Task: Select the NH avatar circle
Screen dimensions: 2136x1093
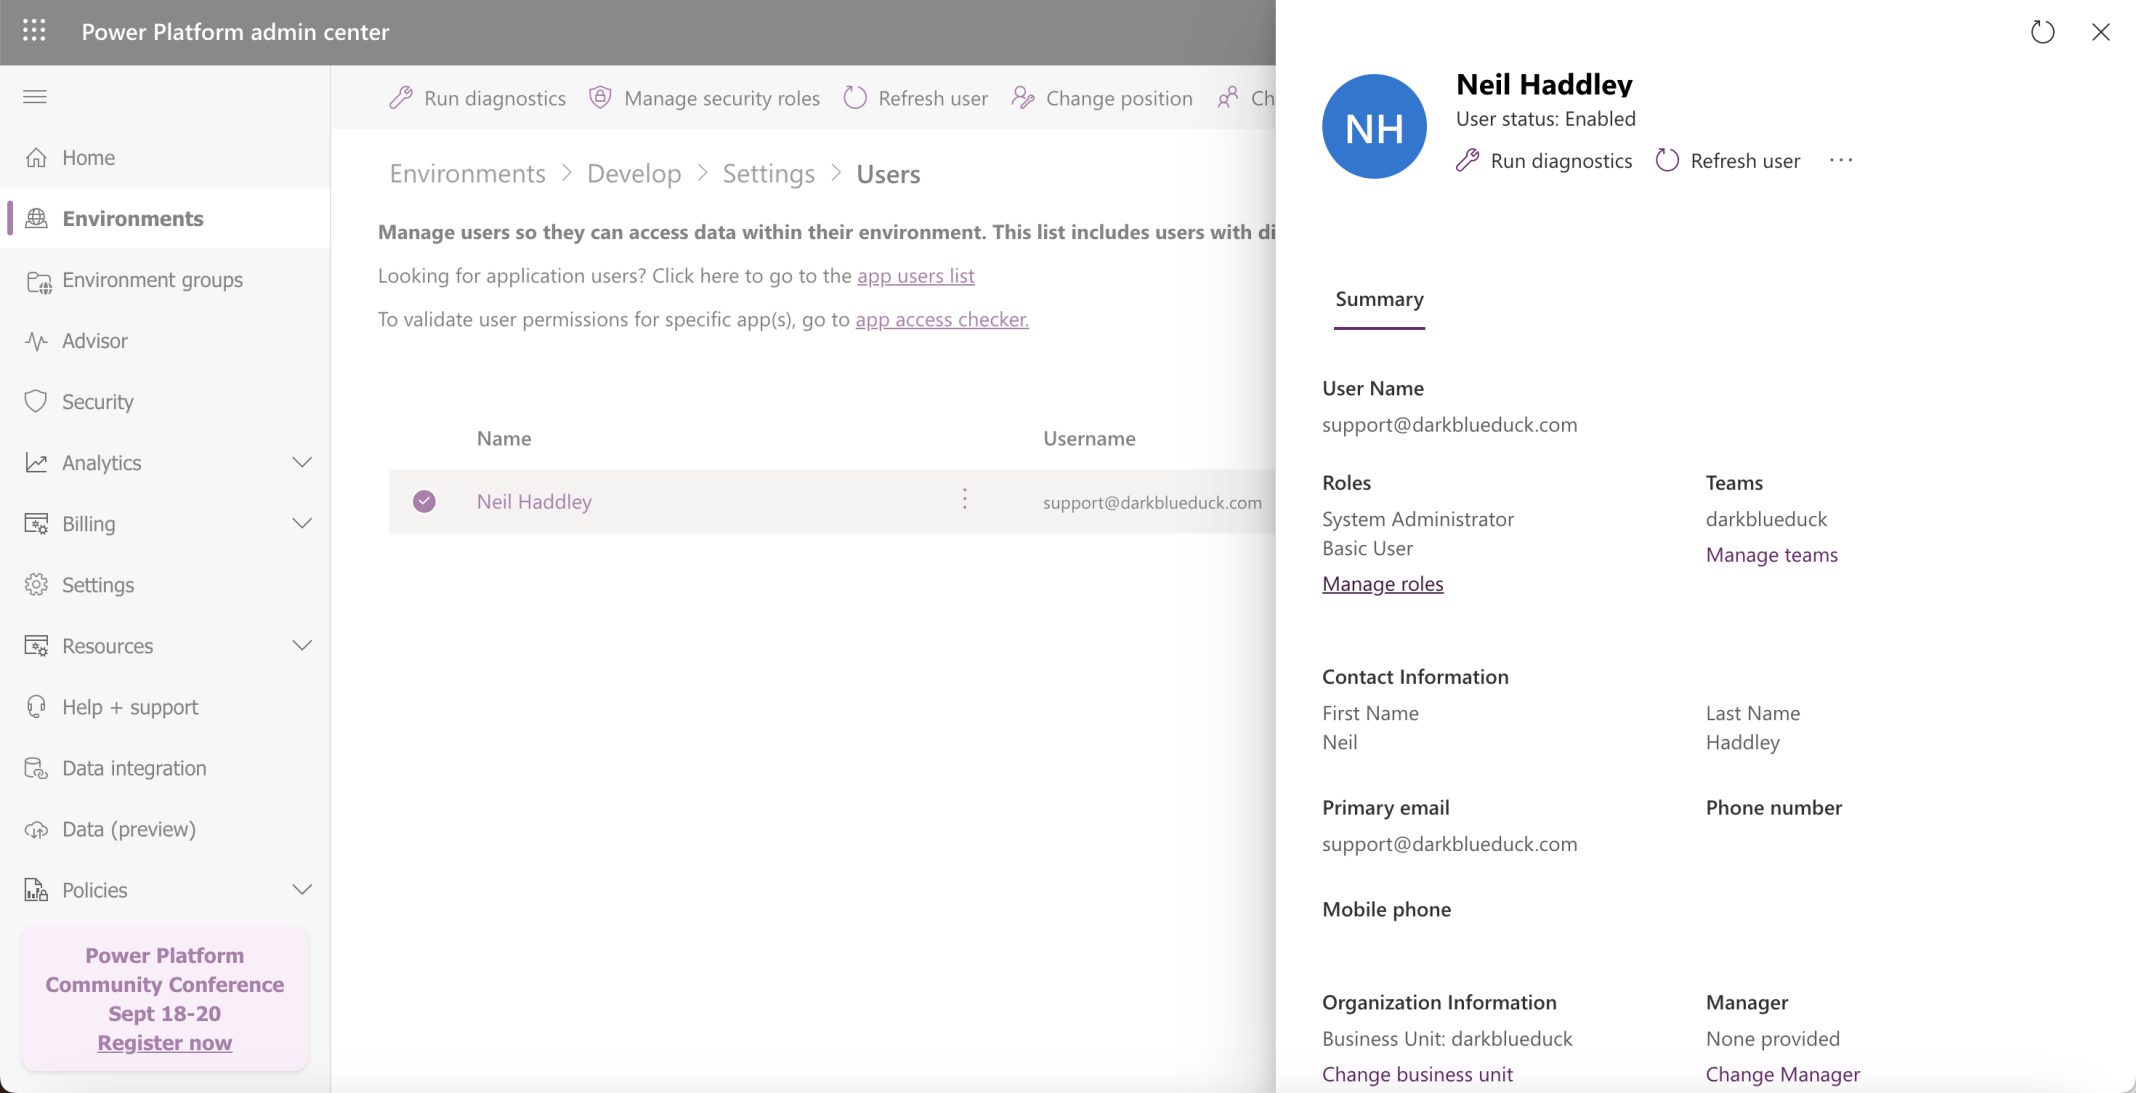Action: pos(1374,126)
